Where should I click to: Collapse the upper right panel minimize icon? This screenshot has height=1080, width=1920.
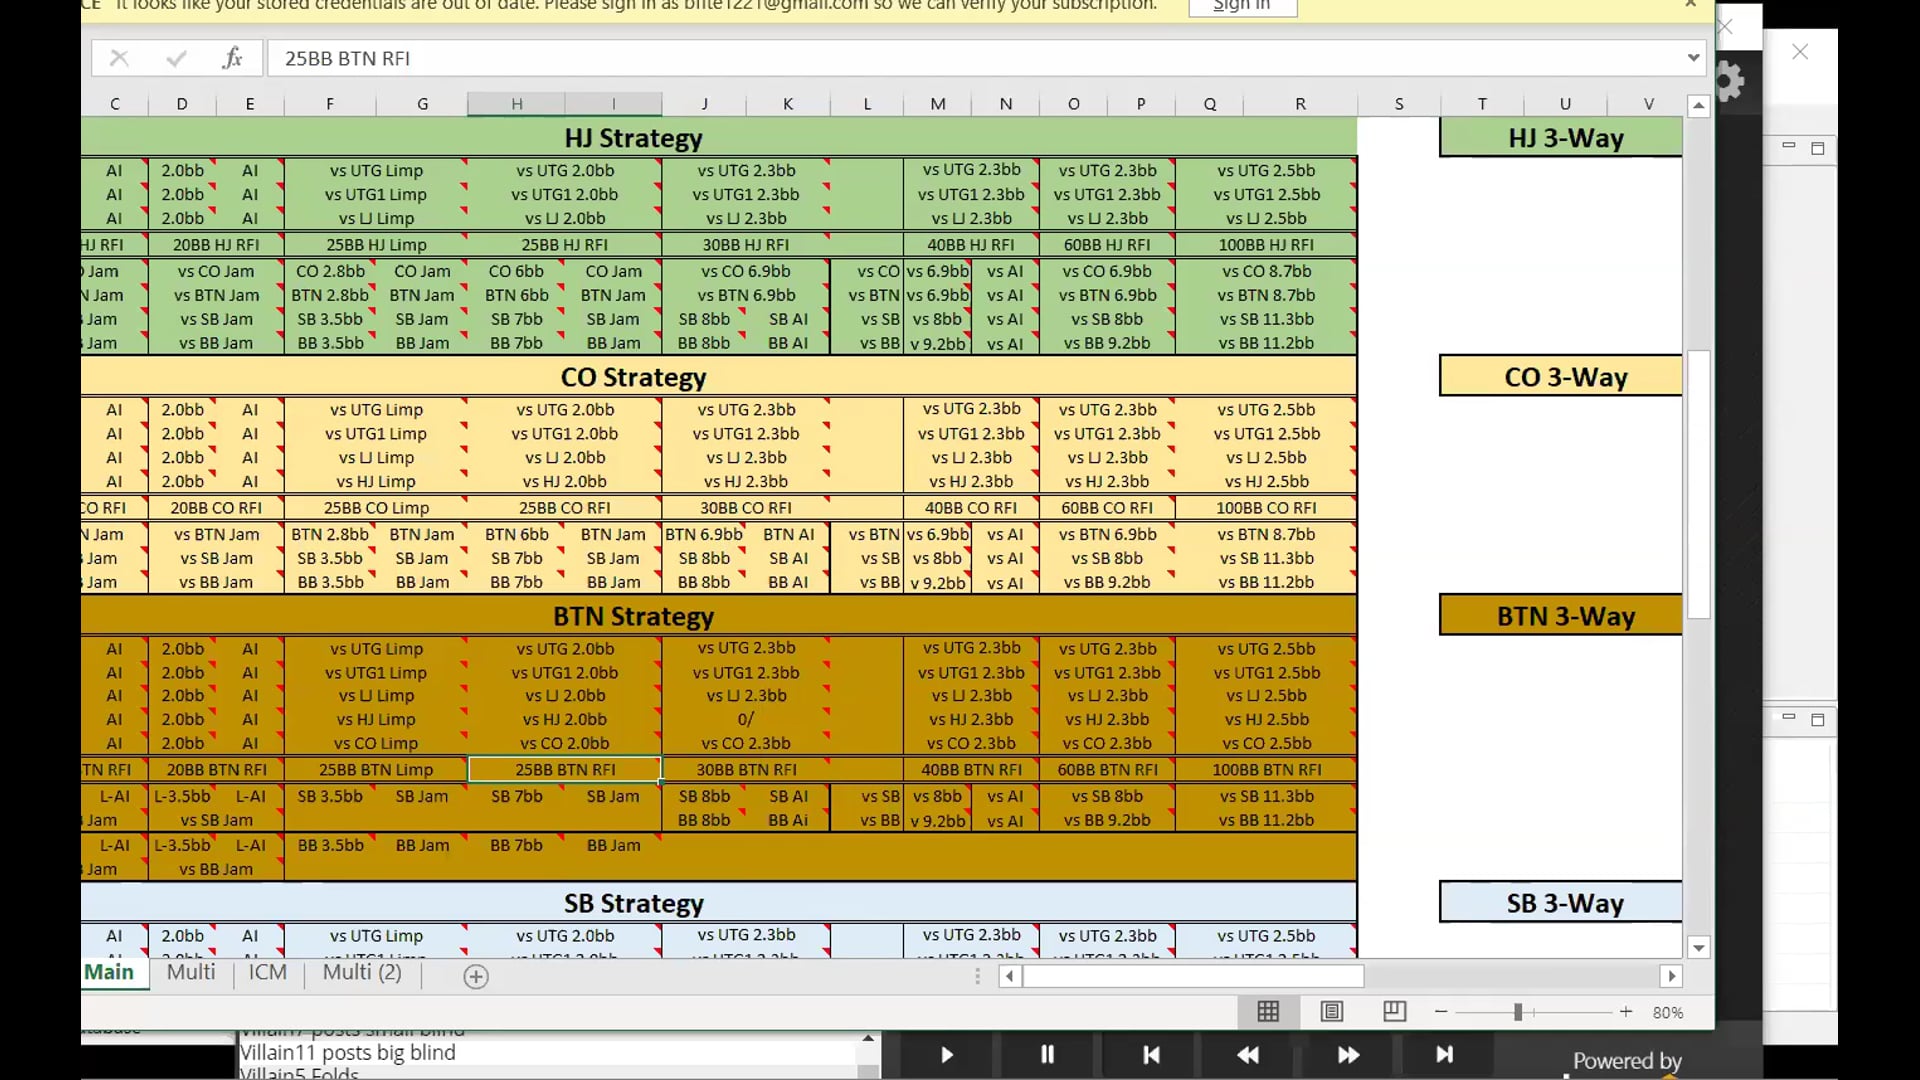pos(1789,147)
